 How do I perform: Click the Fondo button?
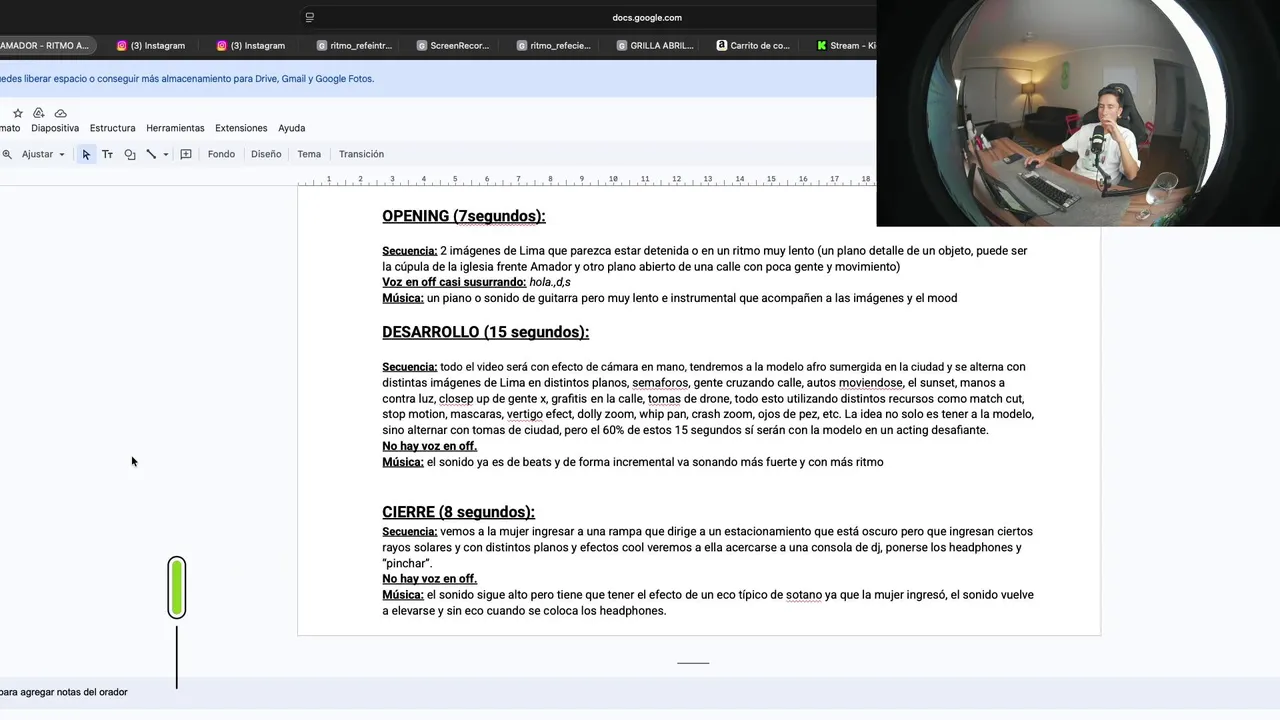[x=221, y=154]
